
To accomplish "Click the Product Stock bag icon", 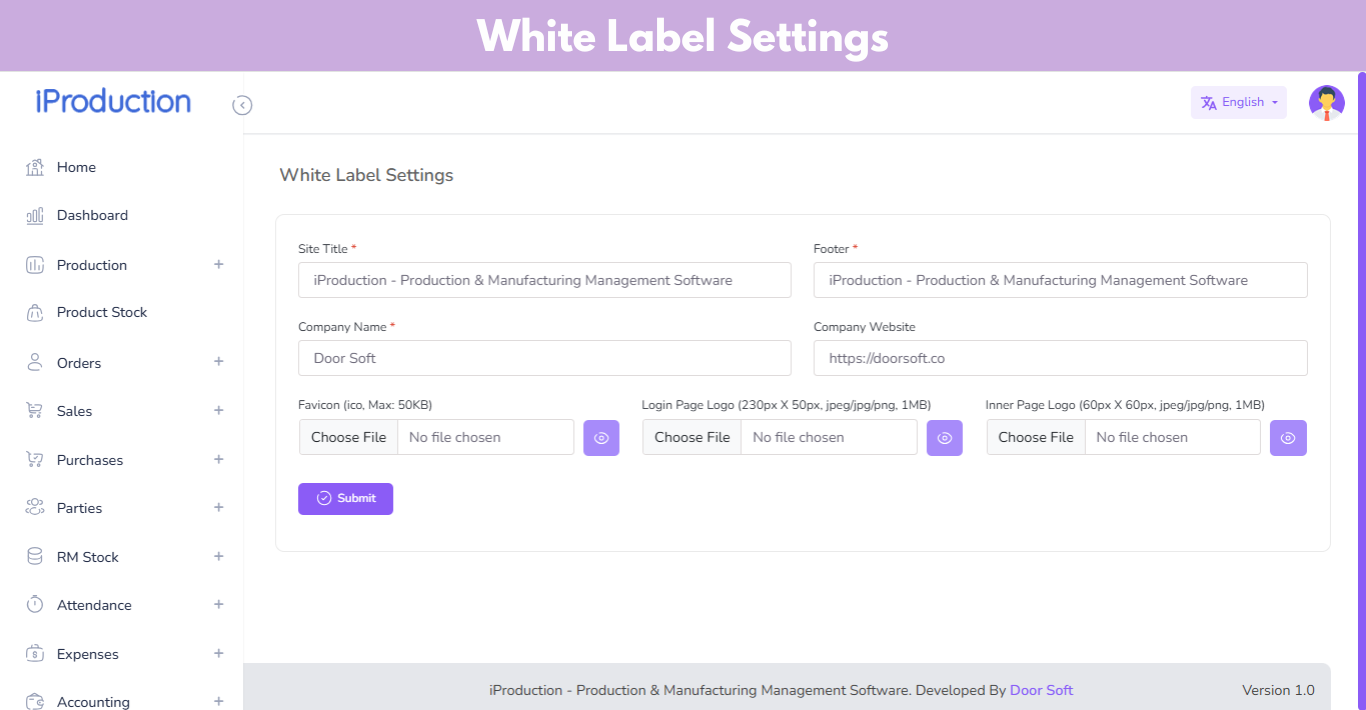I will pyautogui.click(x=35, y=313).
